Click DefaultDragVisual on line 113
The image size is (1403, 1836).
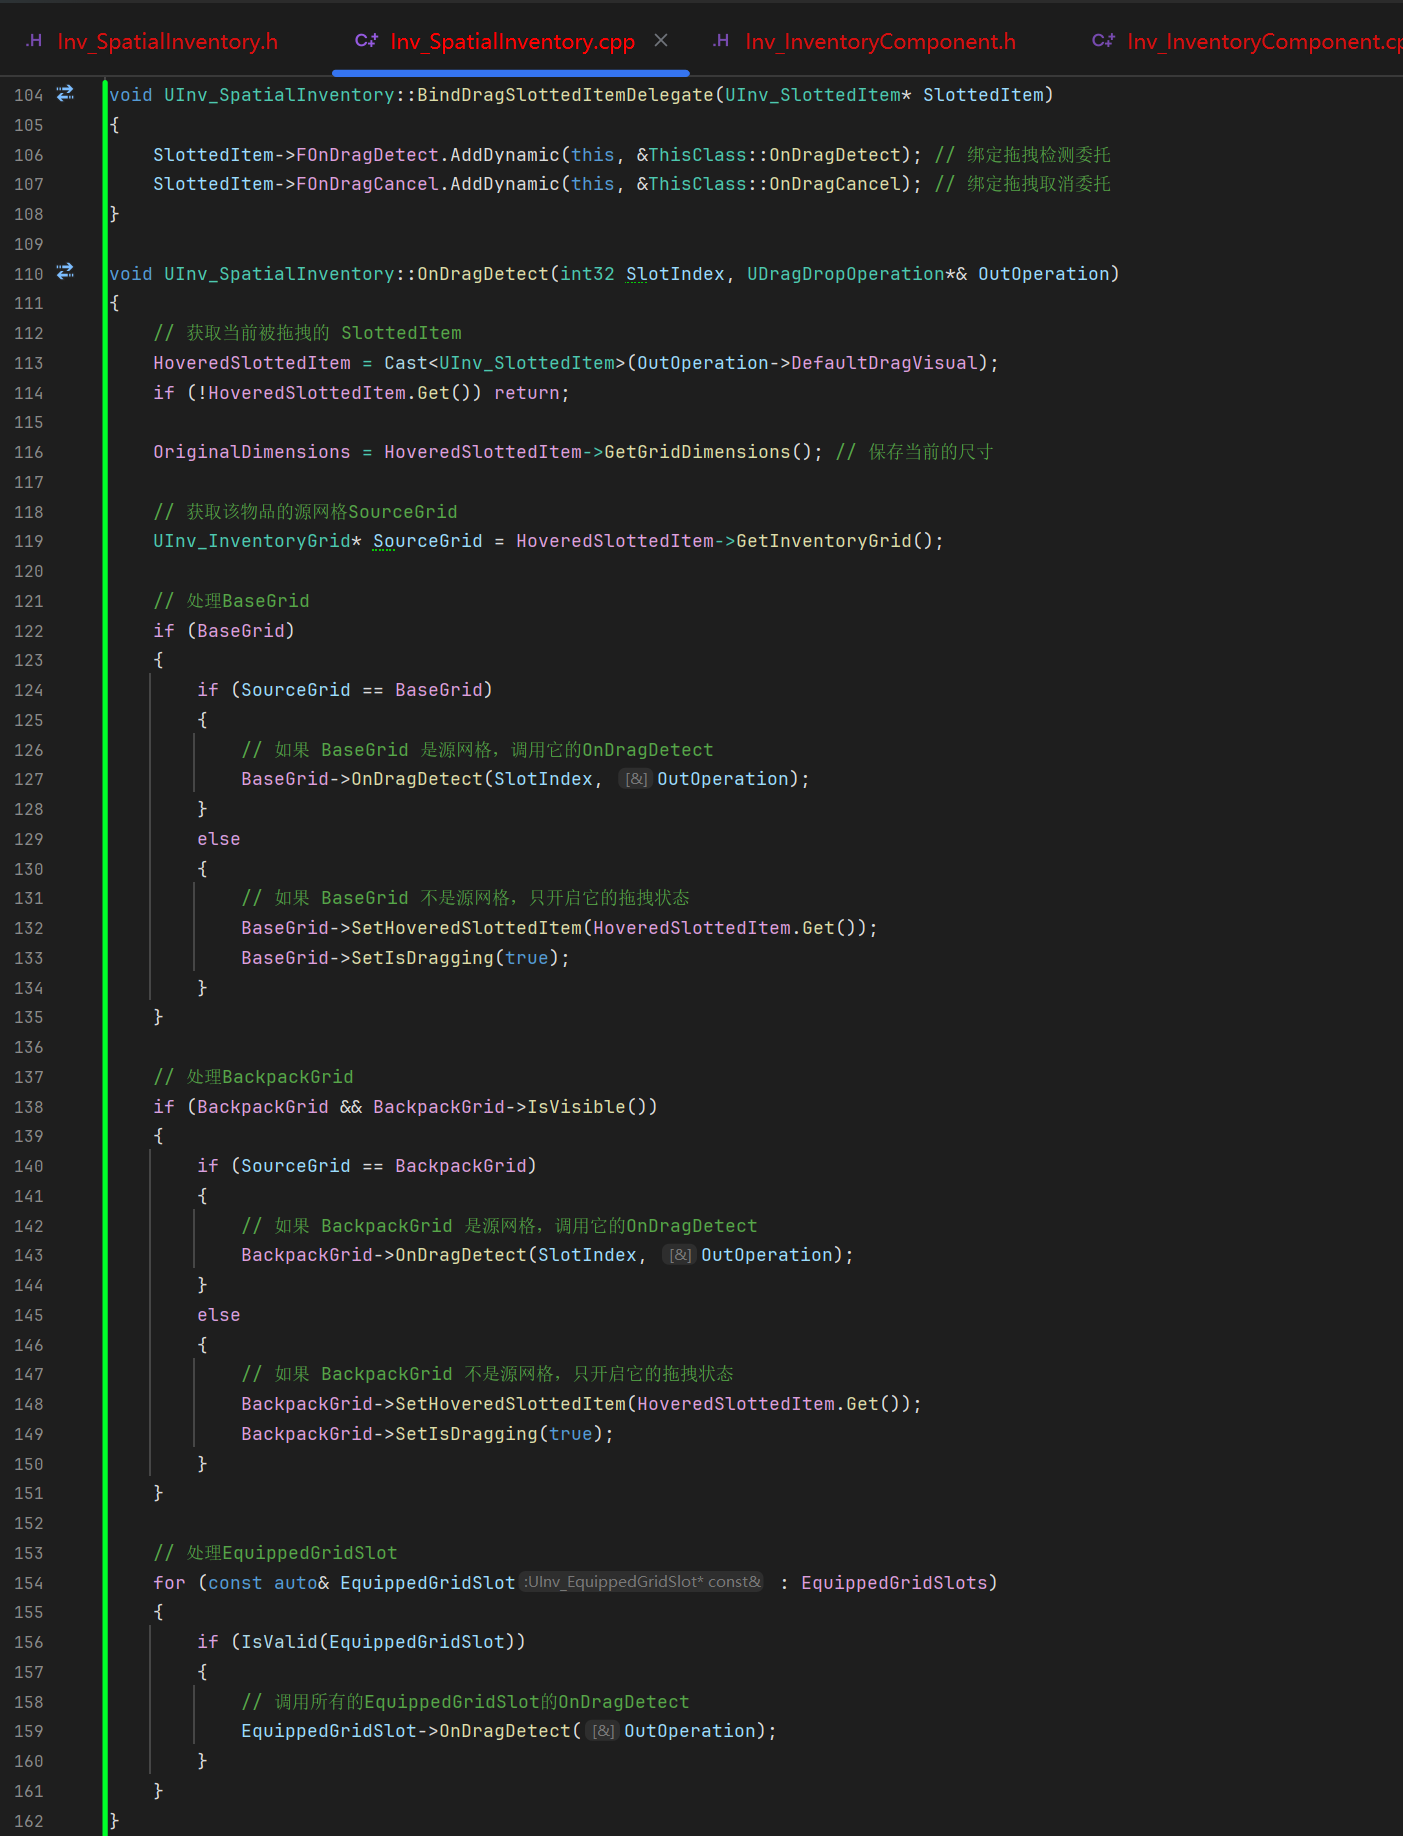point(884,363)
